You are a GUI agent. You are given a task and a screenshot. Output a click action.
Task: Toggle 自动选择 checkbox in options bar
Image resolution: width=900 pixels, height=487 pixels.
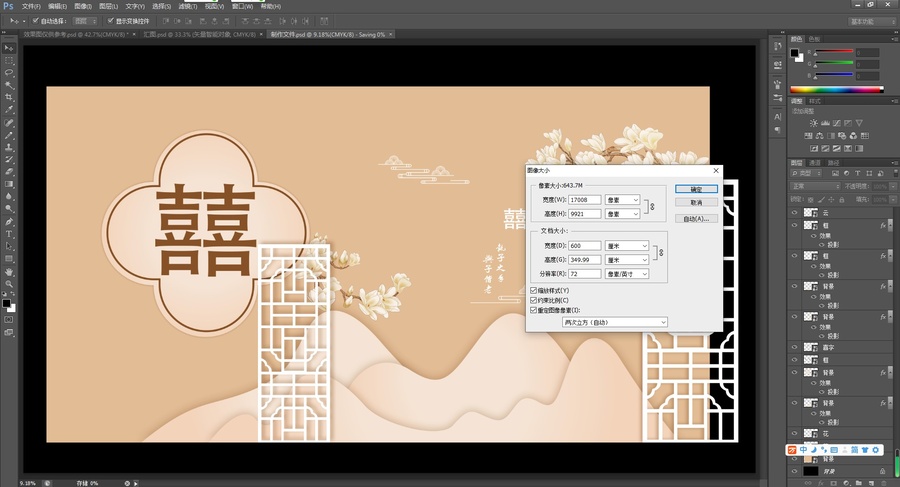tap(36, 21)
